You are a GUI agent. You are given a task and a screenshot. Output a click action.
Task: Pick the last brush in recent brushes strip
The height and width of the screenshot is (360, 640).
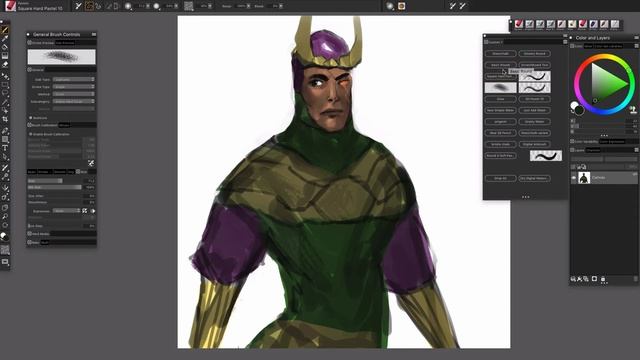pos(614,24)
